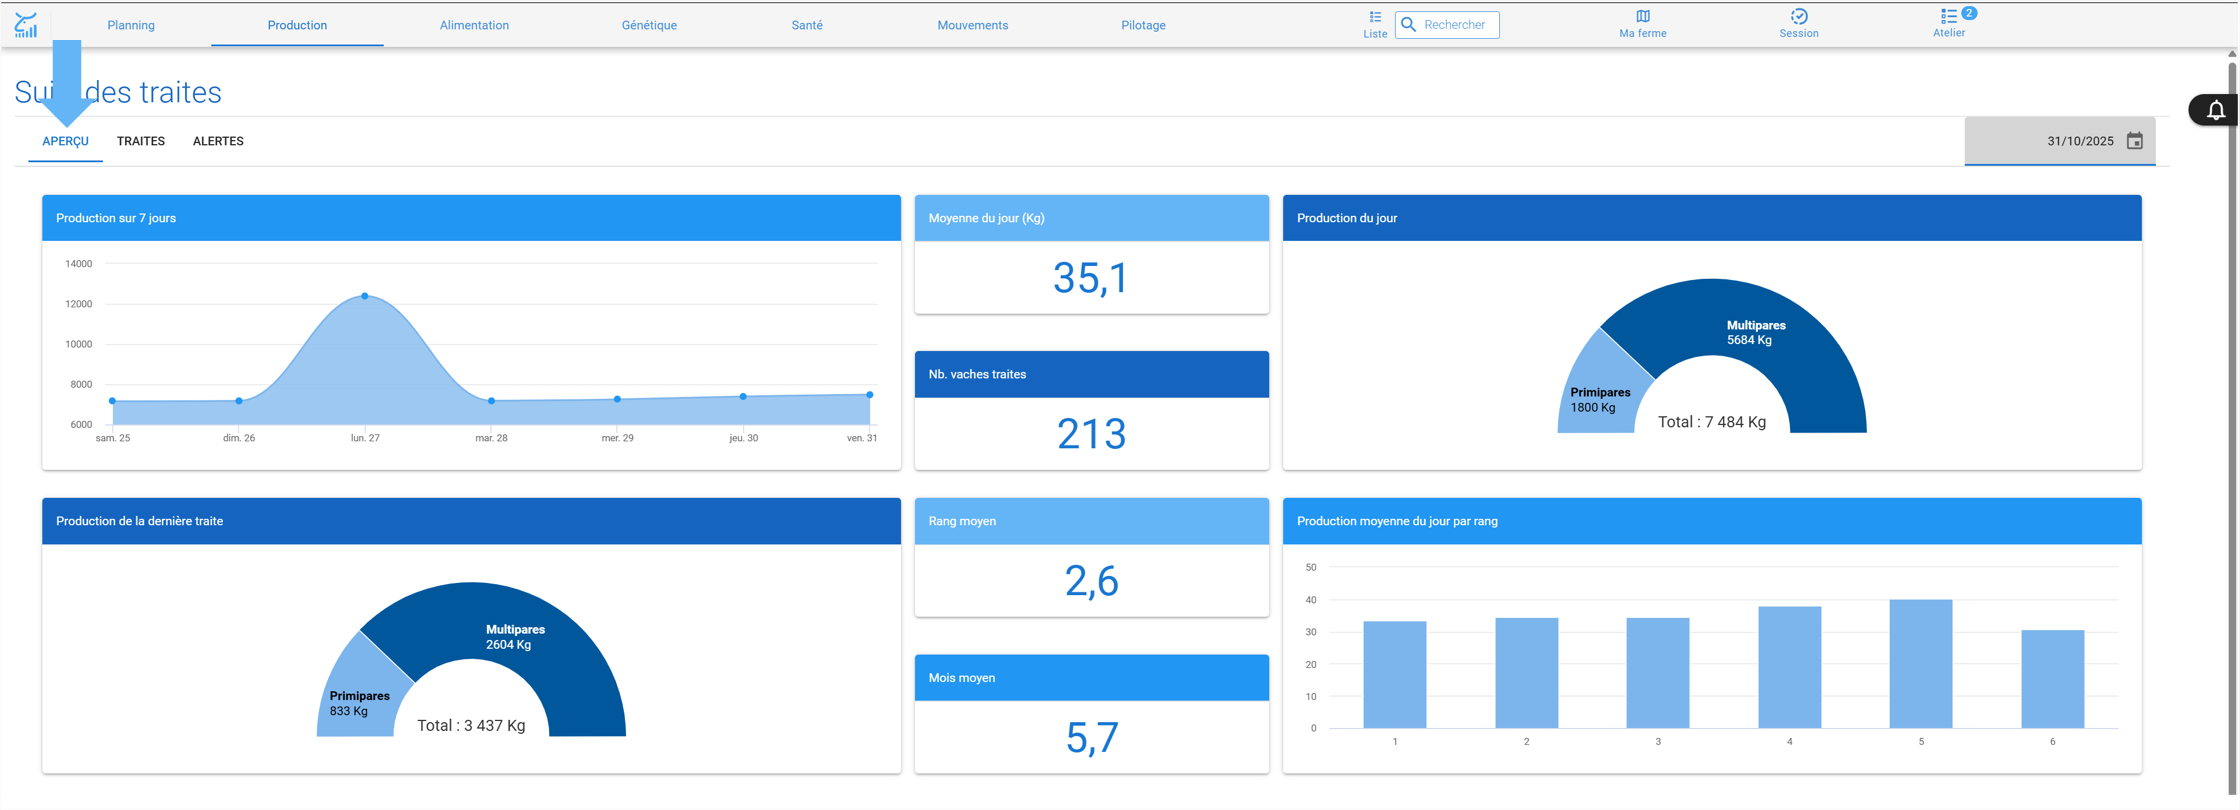Open the Production menu
Image resolution: width=2240 pixels, height=810 pixels.
297,25
